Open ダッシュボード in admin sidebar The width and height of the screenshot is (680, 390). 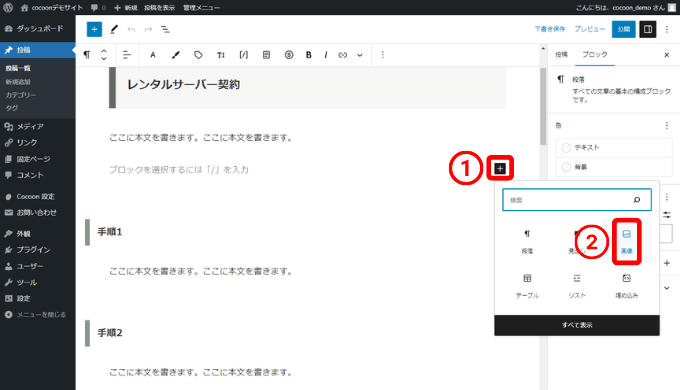(x=38, y=29)
